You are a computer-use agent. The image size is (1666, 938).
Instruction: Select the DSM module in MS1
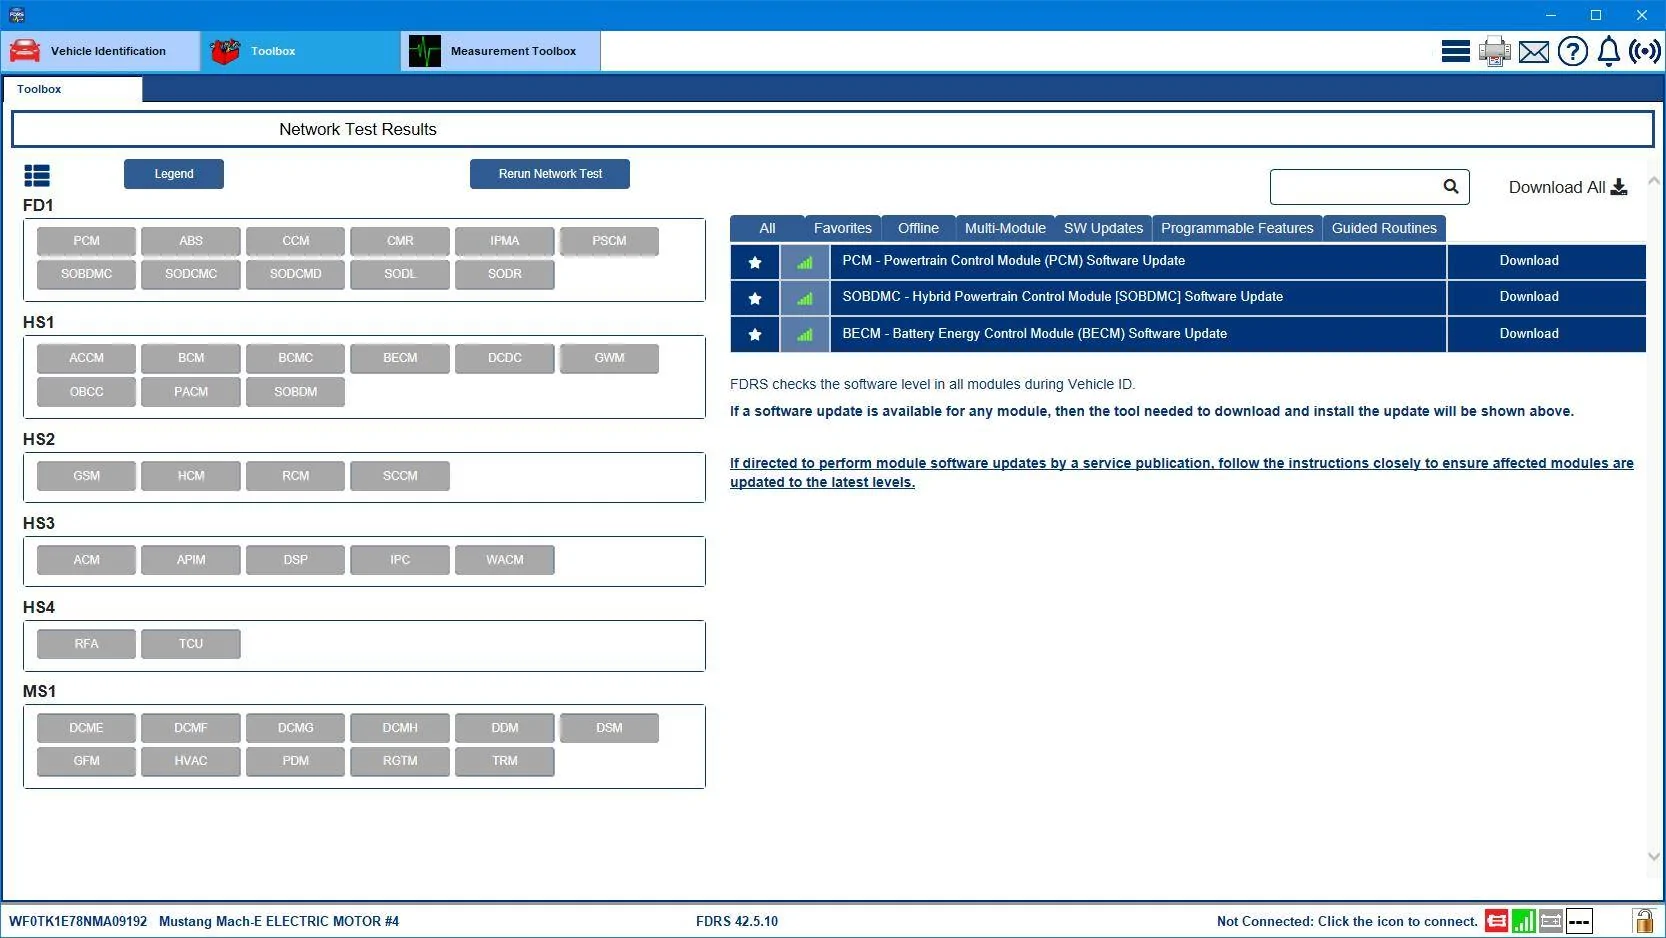click(x=609, y=728)
